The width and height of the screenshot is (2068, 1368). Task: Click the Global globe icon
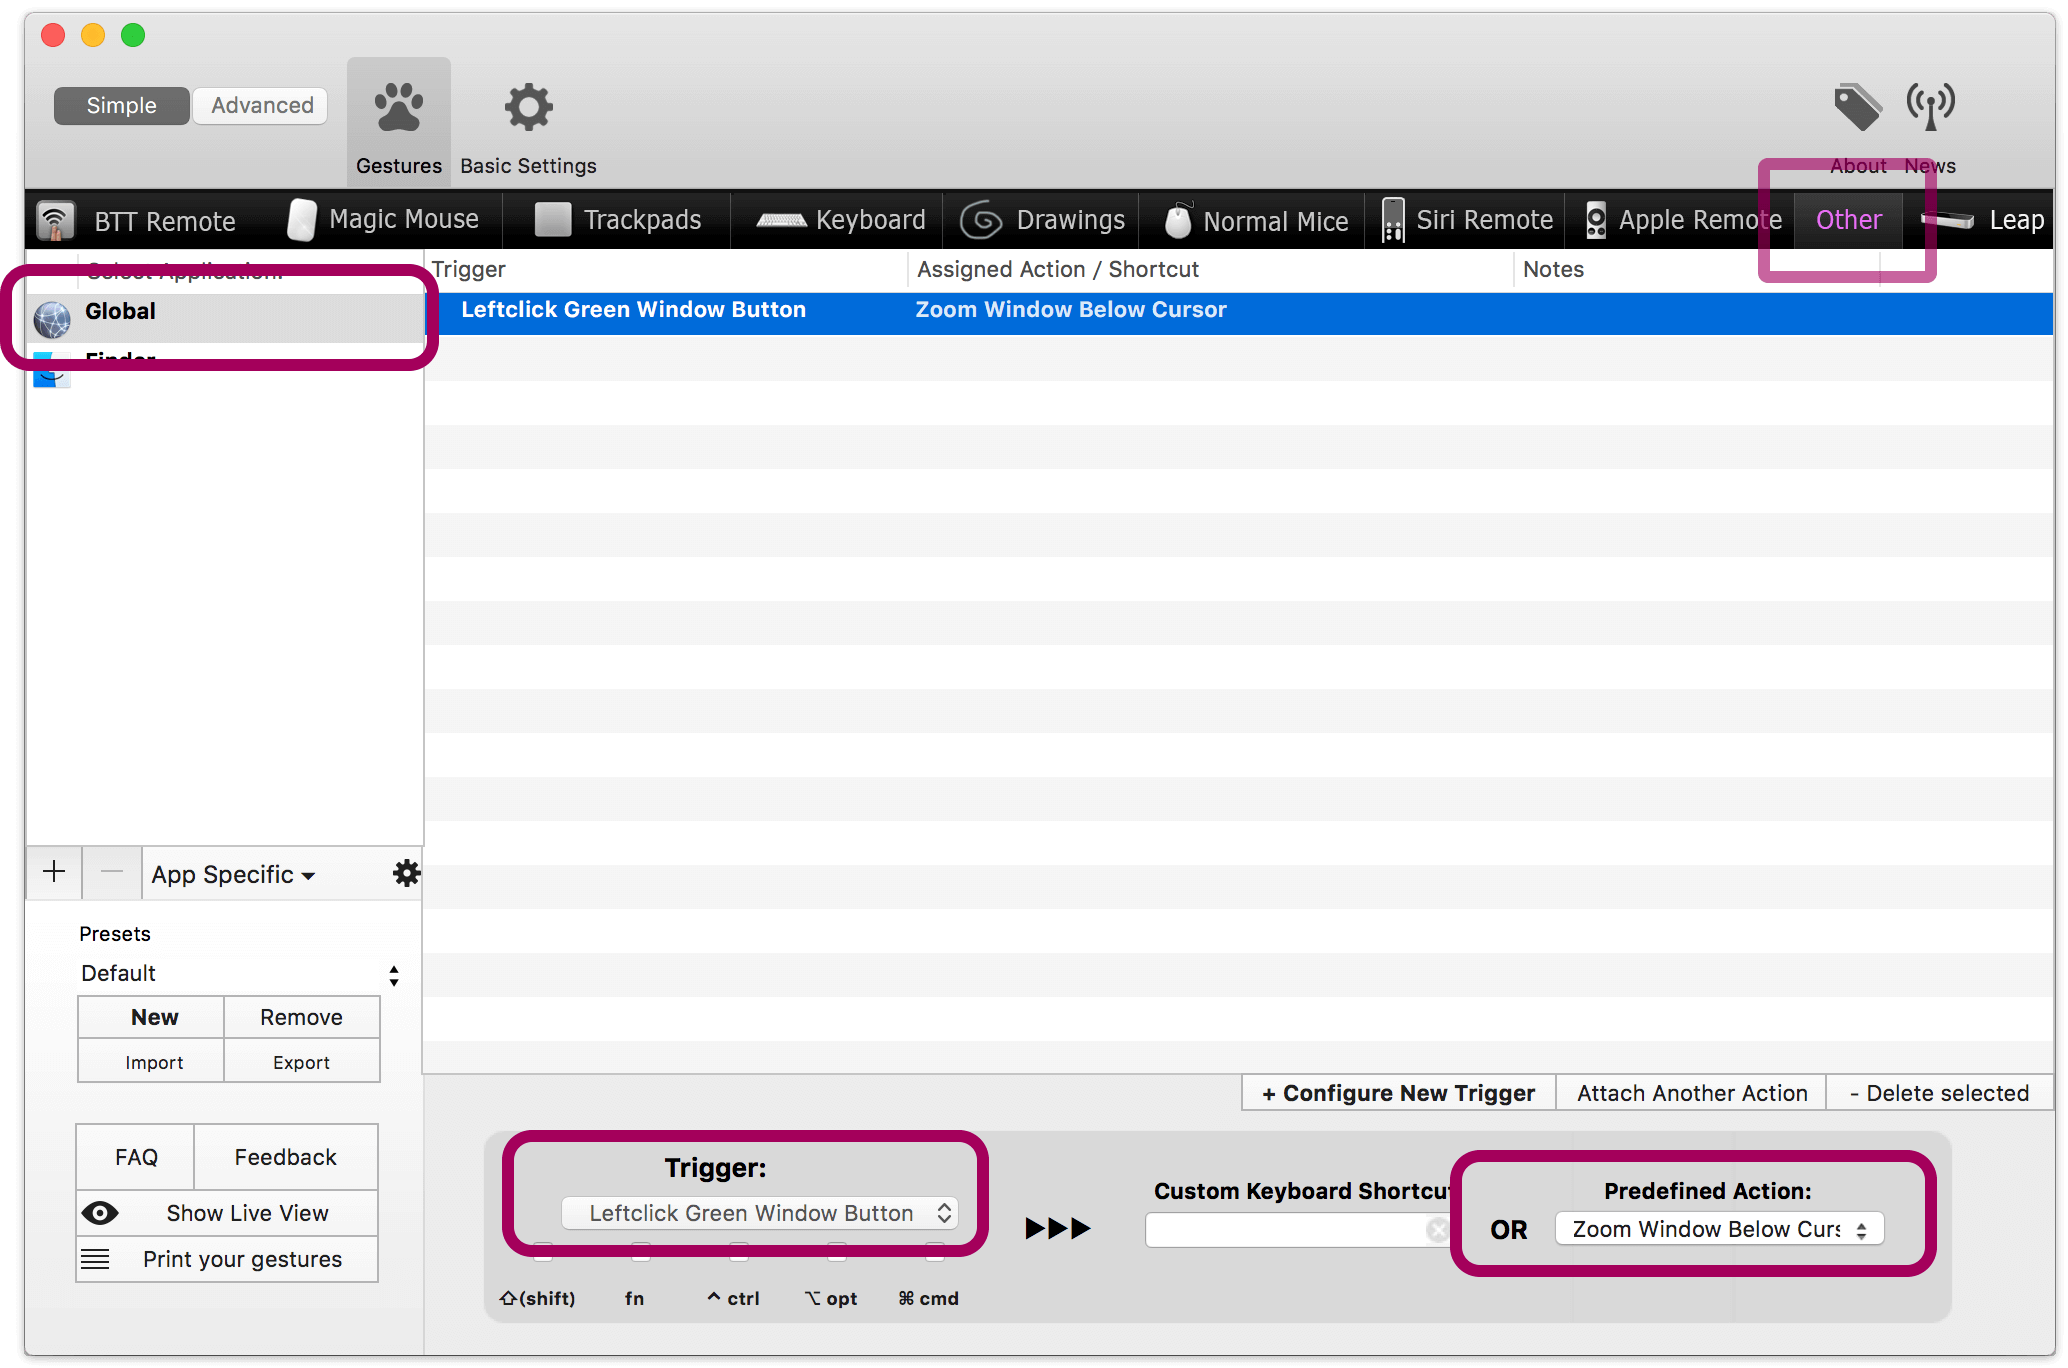52,319
